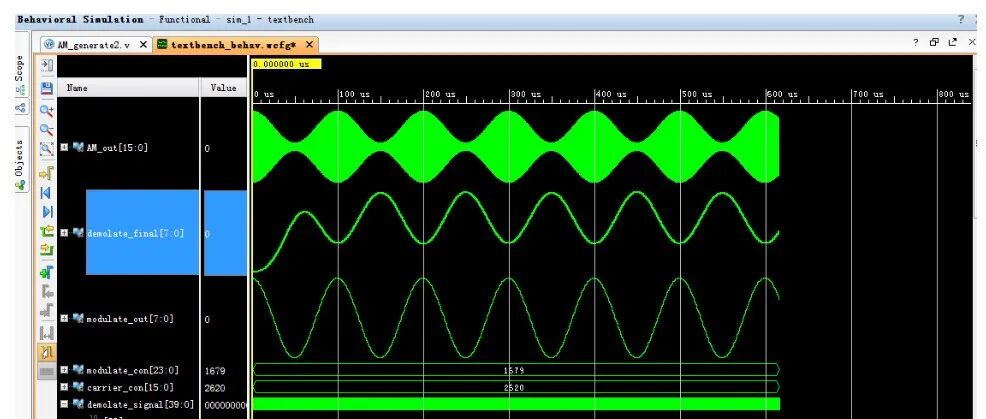The height and width of the screenshot is (419, 986).
Task: Click the help question mark in waveform tab bar
Action: 916,43
